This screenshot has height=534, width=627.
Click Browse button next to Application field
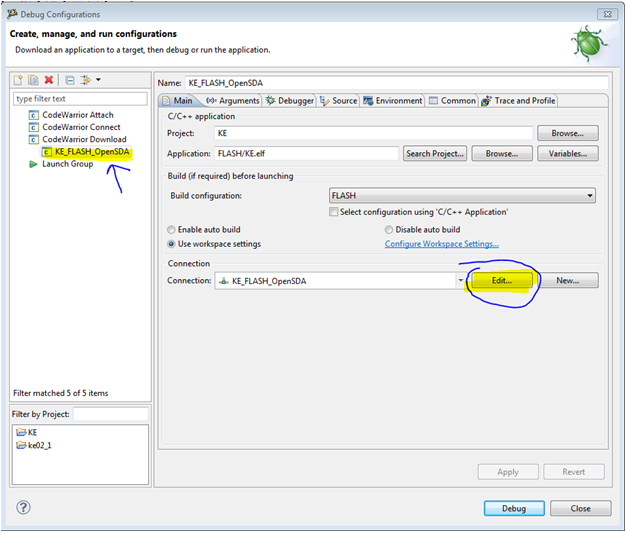tap(502, 154)
